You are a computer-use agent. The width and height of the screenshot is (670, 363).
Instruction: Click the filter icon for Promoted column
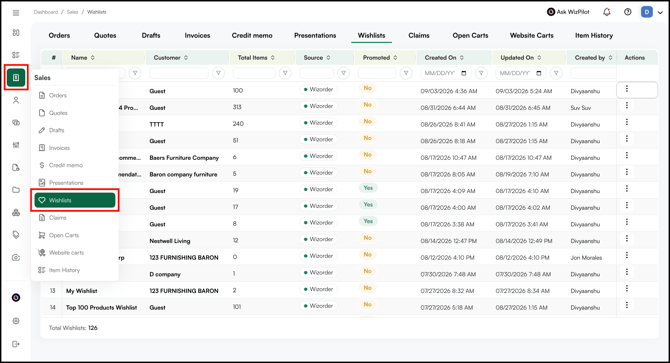[x=406, y=73]
